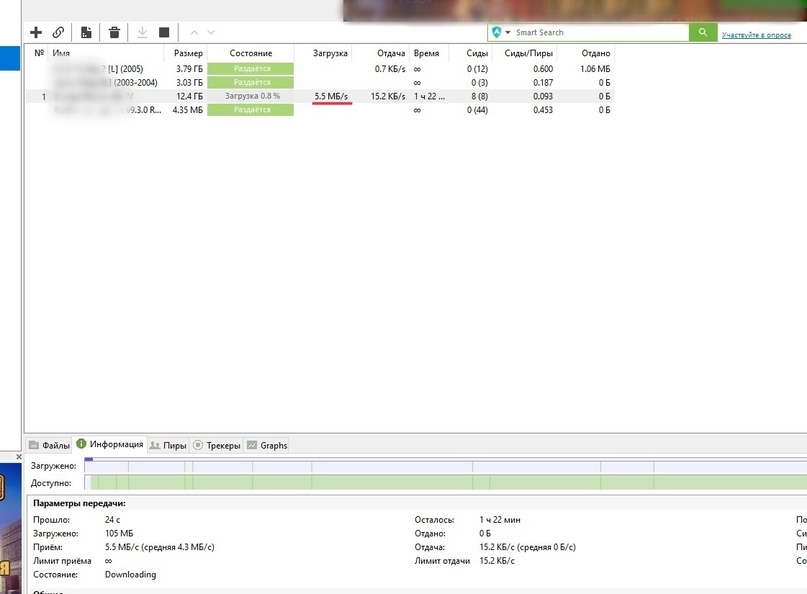Click the Доступно availability bar
The image size is (807, 594).
[445, 482]
